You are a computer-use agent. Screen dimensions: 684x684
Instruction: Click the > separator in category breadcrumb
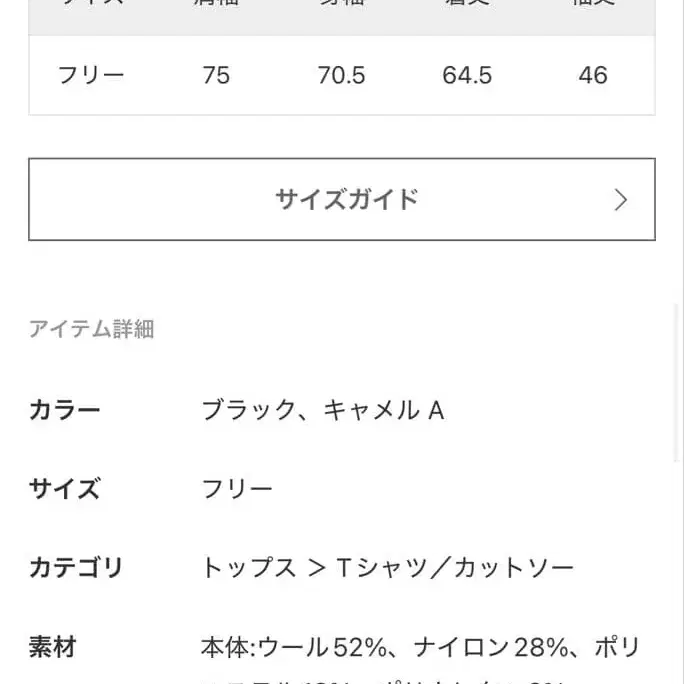tap(317, 568)
